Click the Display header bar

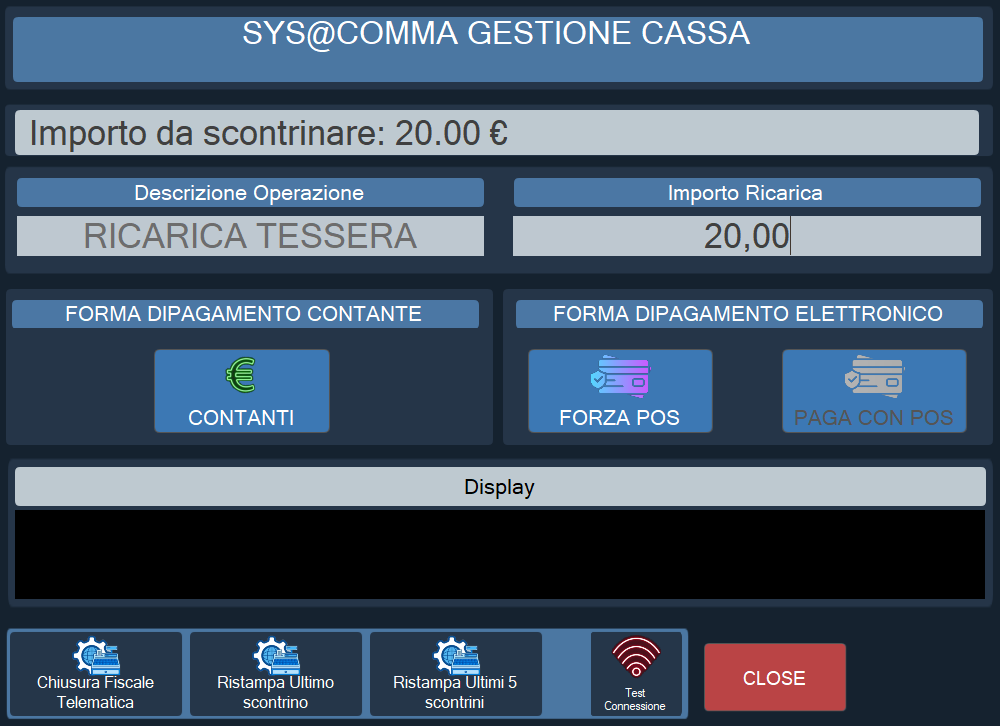500,487
